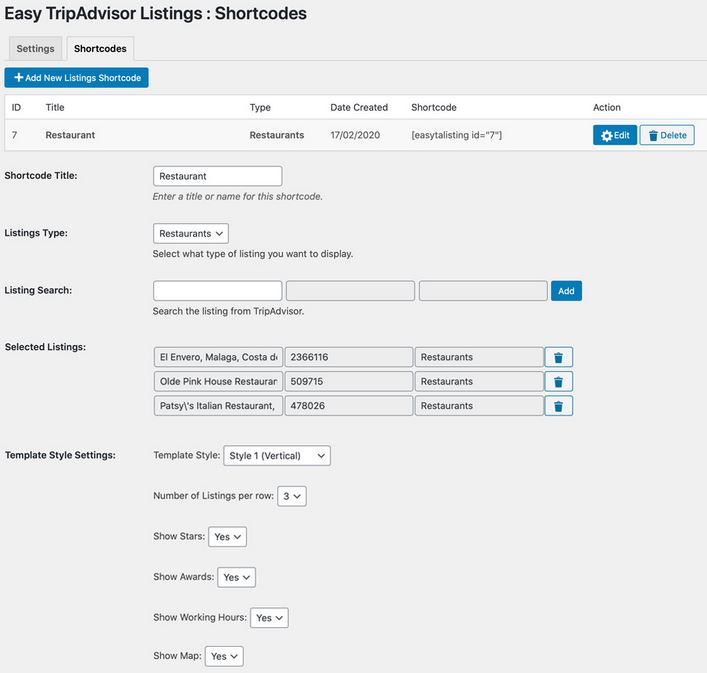Expand the Template Style dropdown
The height and width of the screenshot is (673, 707).
[x=277, y=456]
